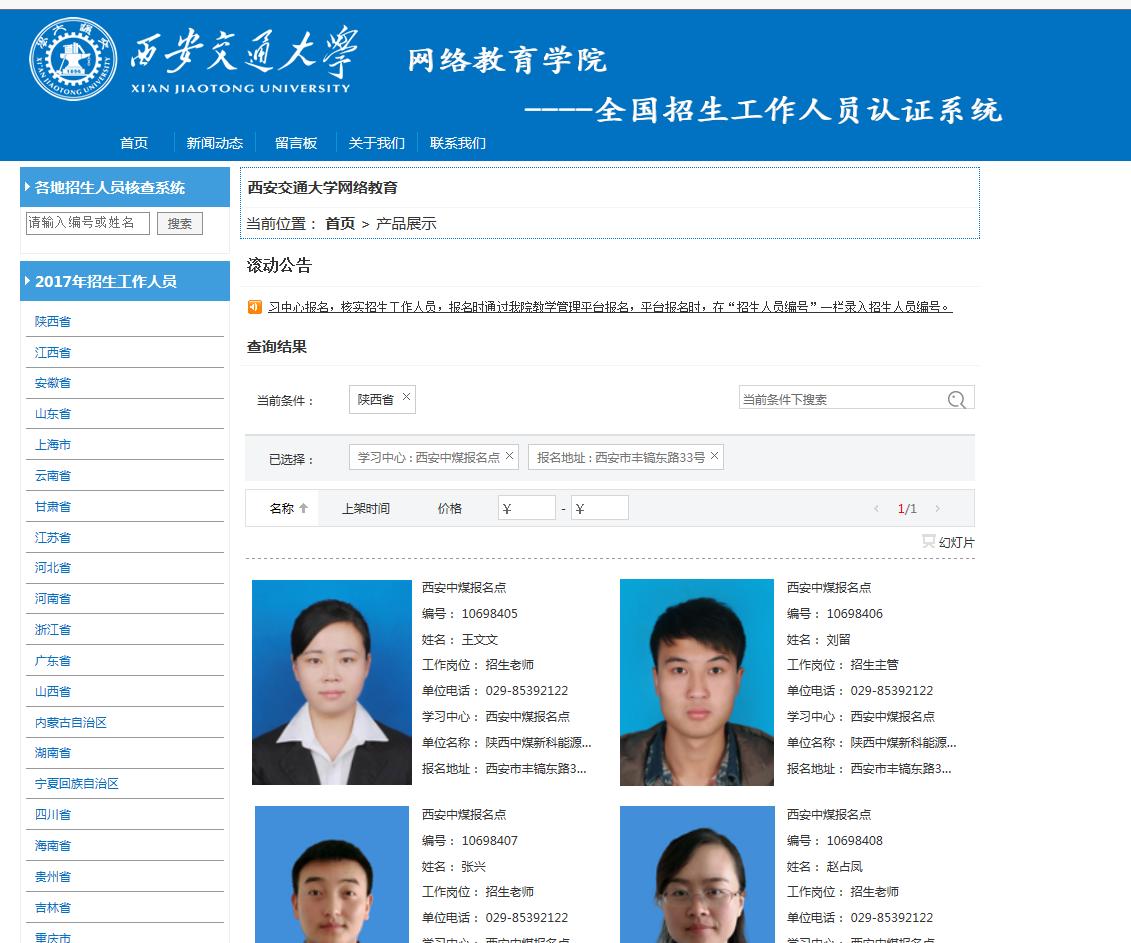Open the 新闻动态 navigation menu

tap(217, 143)
